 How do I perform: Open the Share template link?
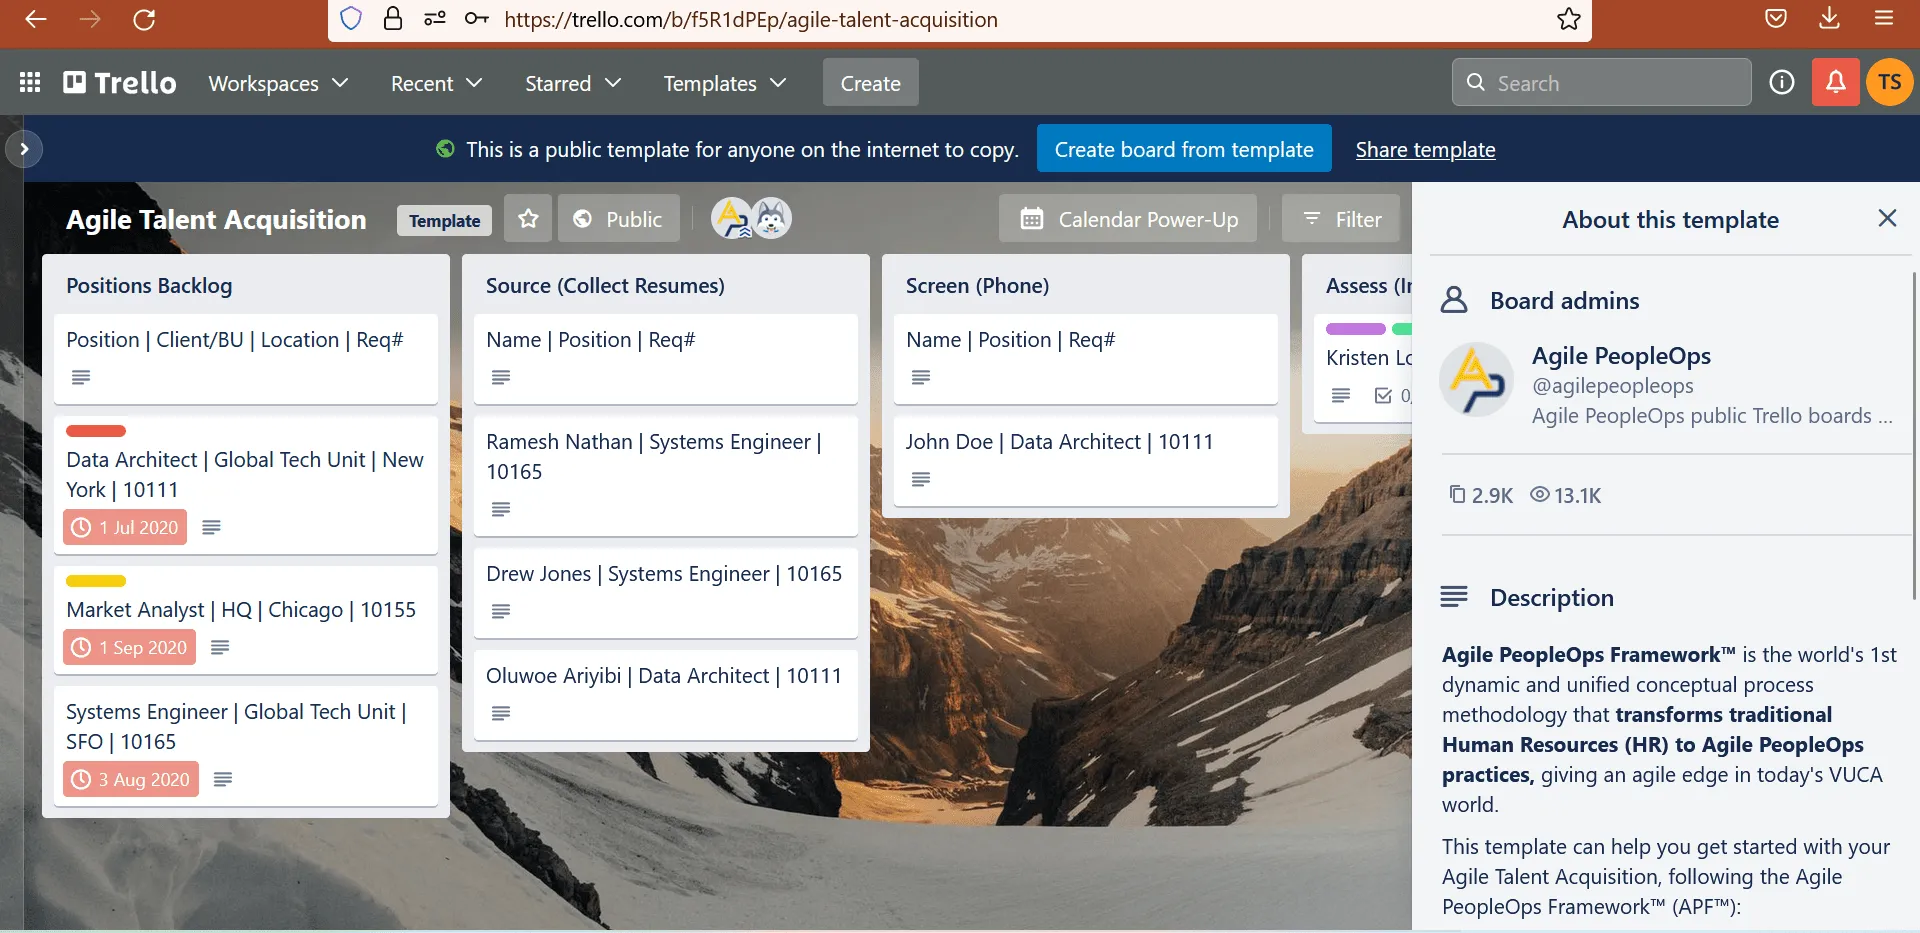coord(1425,149)
